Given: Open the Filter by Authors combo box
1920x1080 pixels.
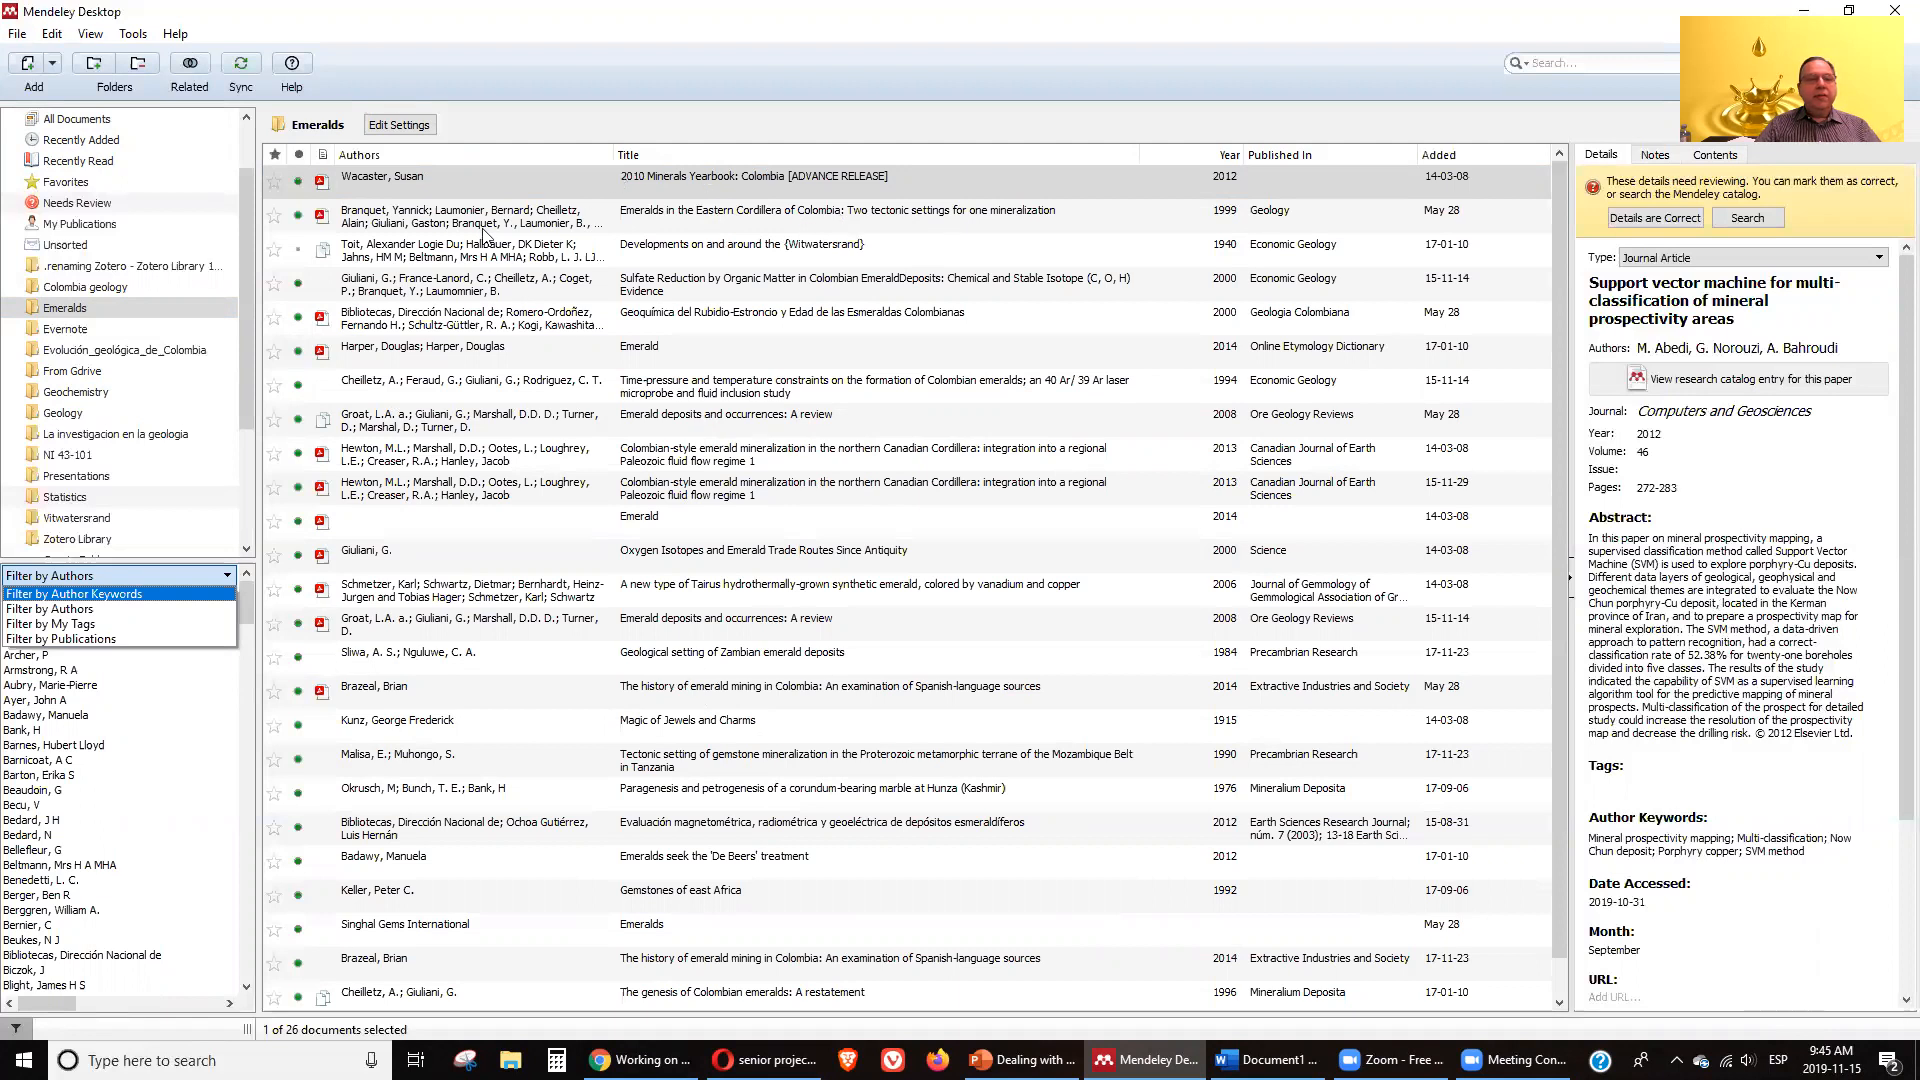Looking at the screenshot, I should click(x=119, y=576).
